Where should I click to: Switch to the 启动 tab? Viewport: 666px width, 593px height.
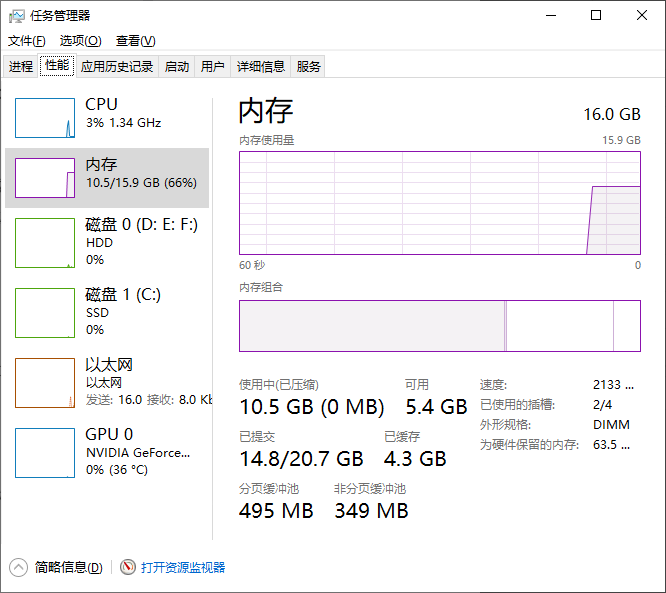[x=177, y=67]
